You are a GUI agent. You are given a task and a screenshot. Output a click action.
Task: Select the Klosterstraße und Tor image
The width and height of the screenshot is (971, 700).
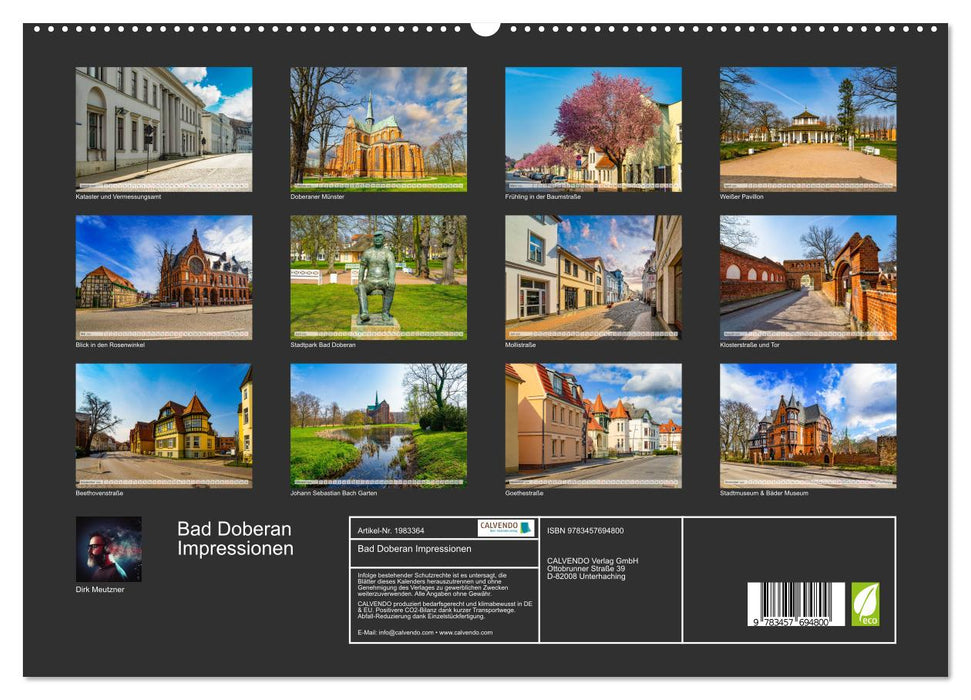coord(806,277)
